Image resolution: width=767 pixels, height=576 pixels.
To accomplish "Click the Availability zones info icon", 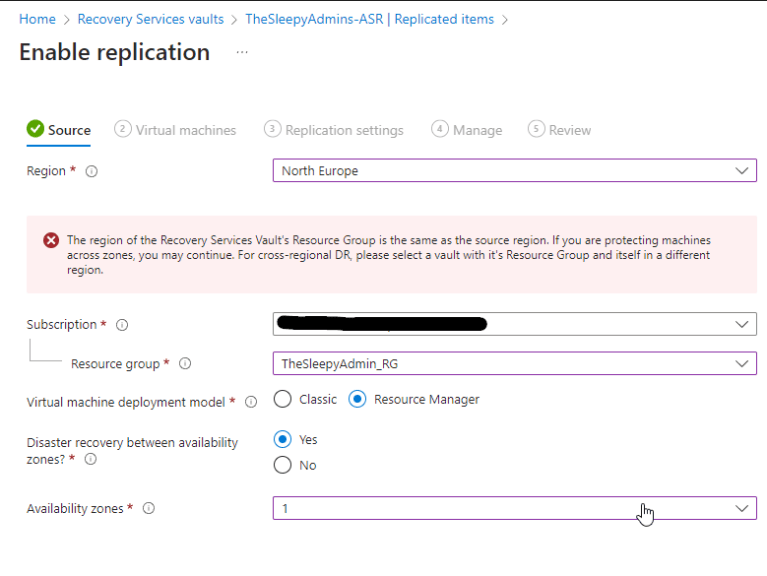I will [149, 509].
